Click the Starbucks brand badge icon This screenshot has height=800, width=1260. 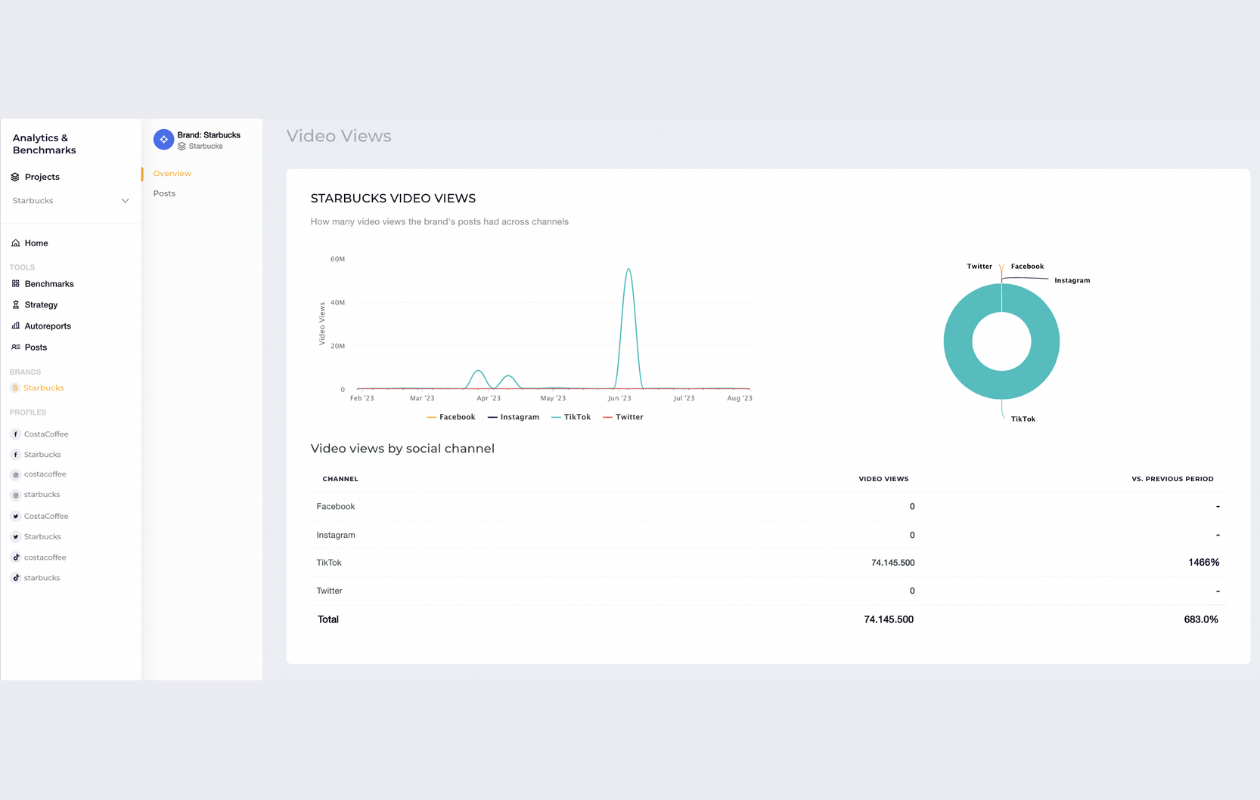point(15,388)
